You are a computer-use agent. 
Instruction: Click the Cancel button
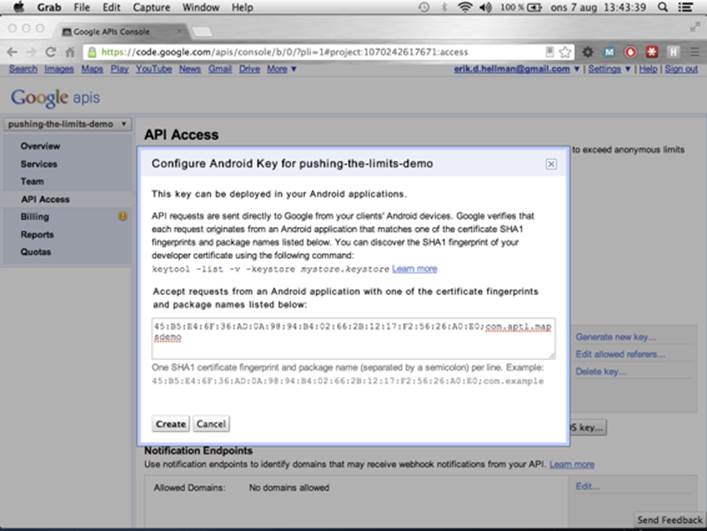click(x=211, y=424)
